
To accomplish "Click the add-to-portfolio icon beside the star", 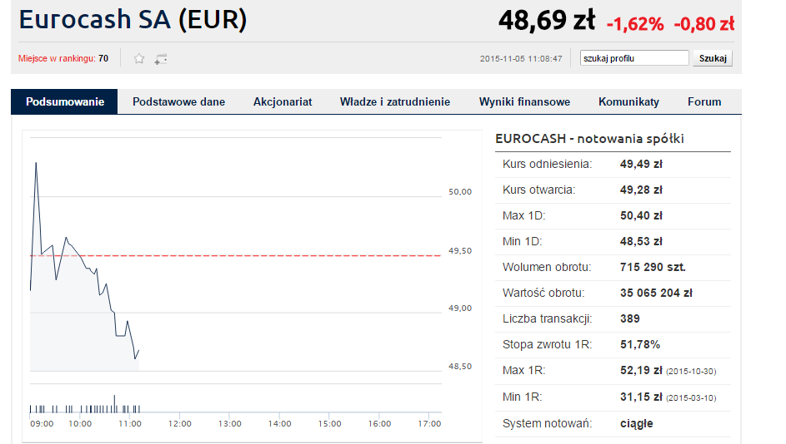I will pyautogui.click(x=161, y=59).
